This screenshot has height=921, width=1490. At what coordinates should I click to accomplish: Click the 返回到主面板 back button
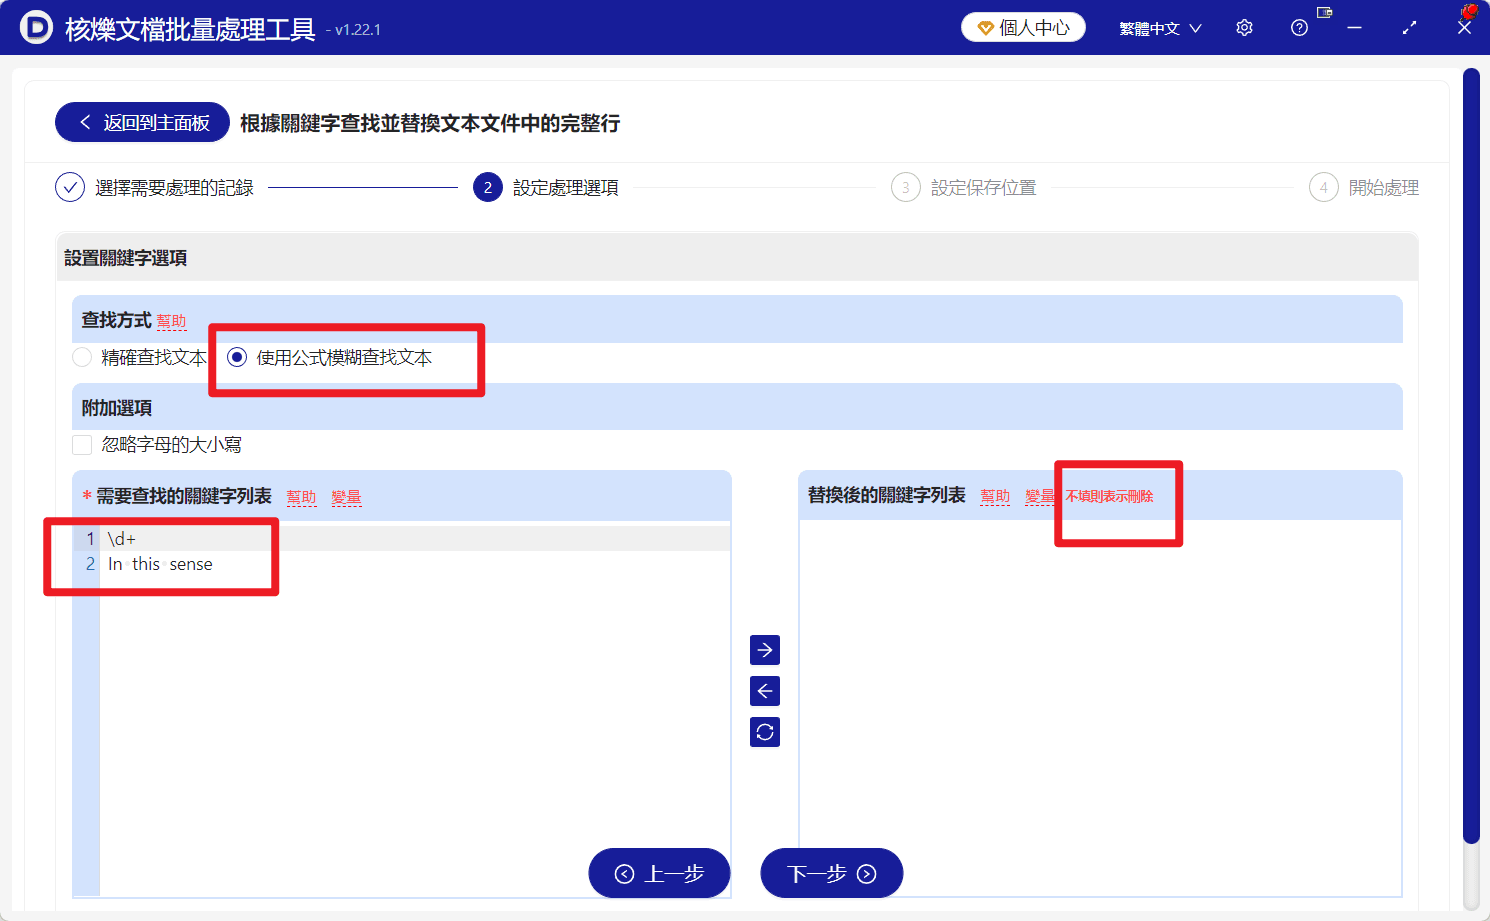tap(141, 121)
